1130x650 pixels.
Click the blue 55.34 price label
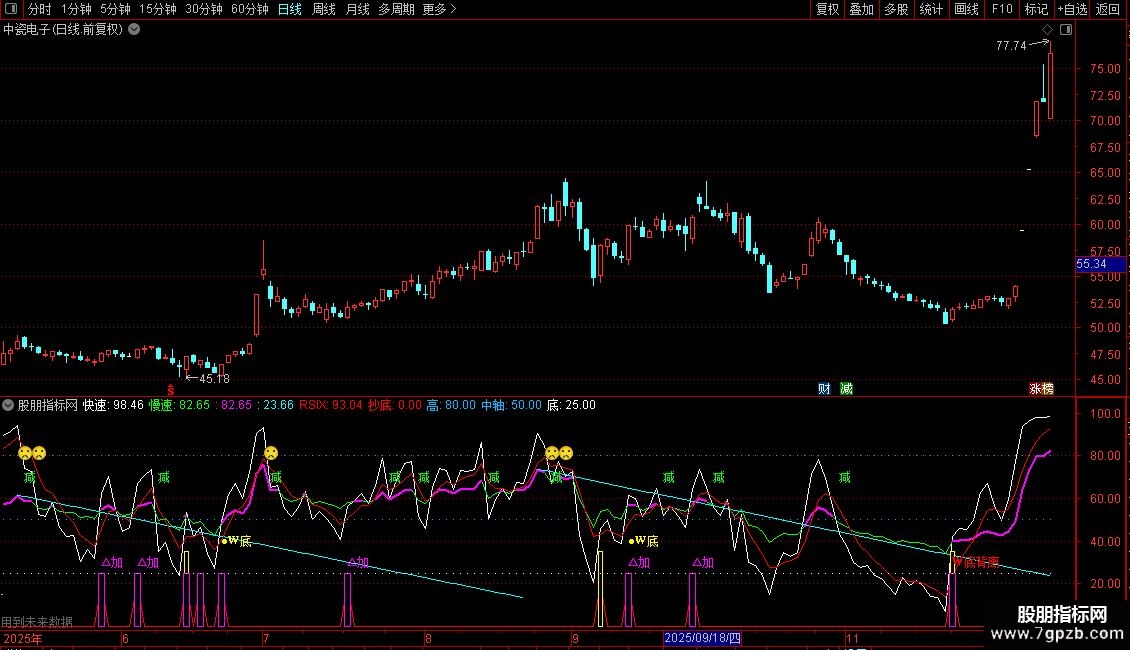(x=1091, y=264)
